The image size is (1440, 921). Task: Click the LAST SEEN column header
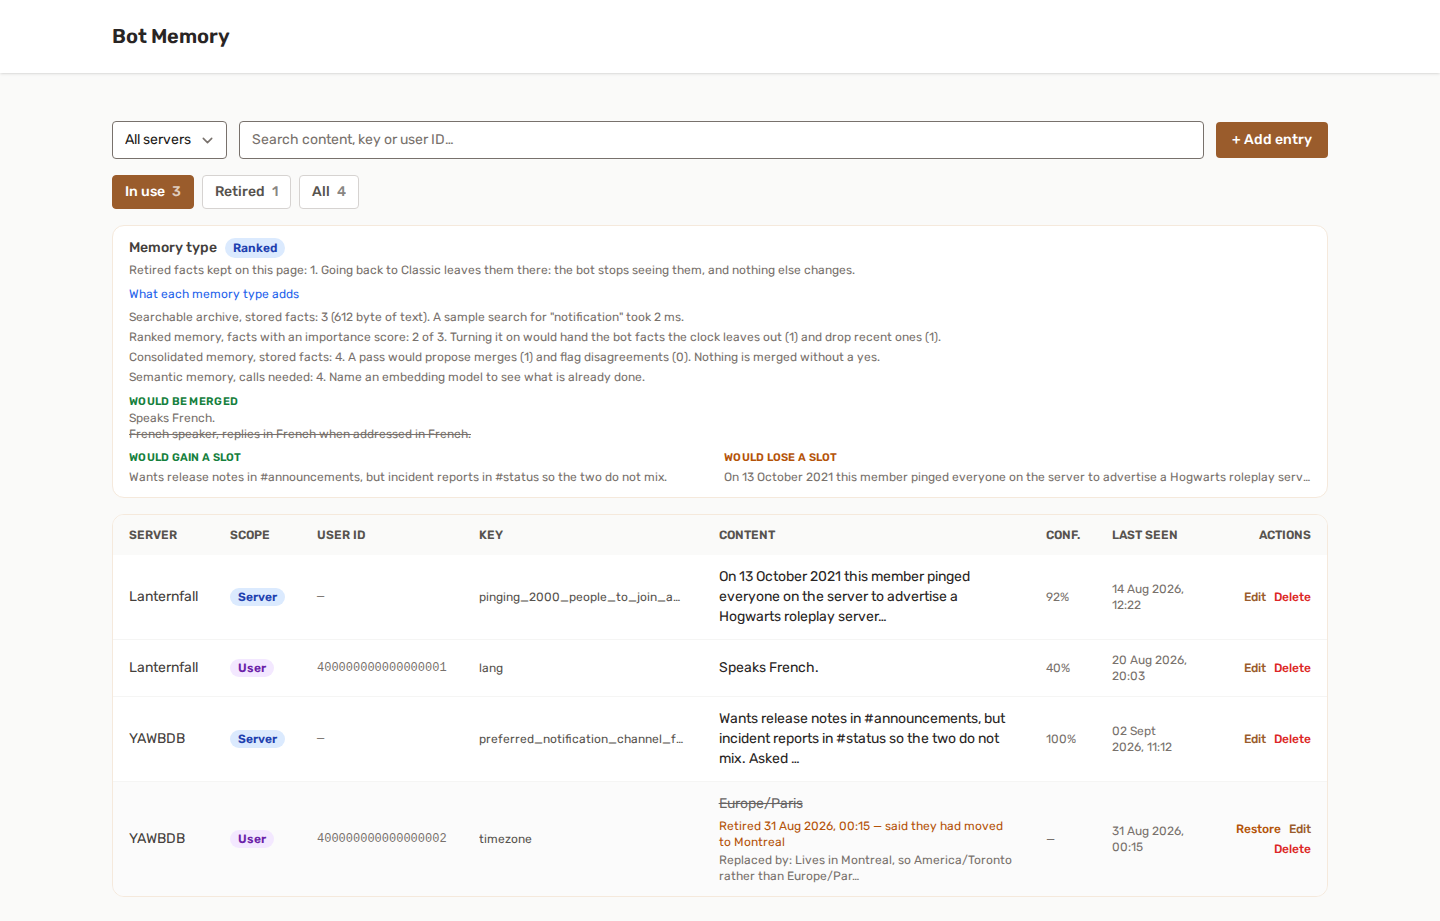click(1144, 535)
